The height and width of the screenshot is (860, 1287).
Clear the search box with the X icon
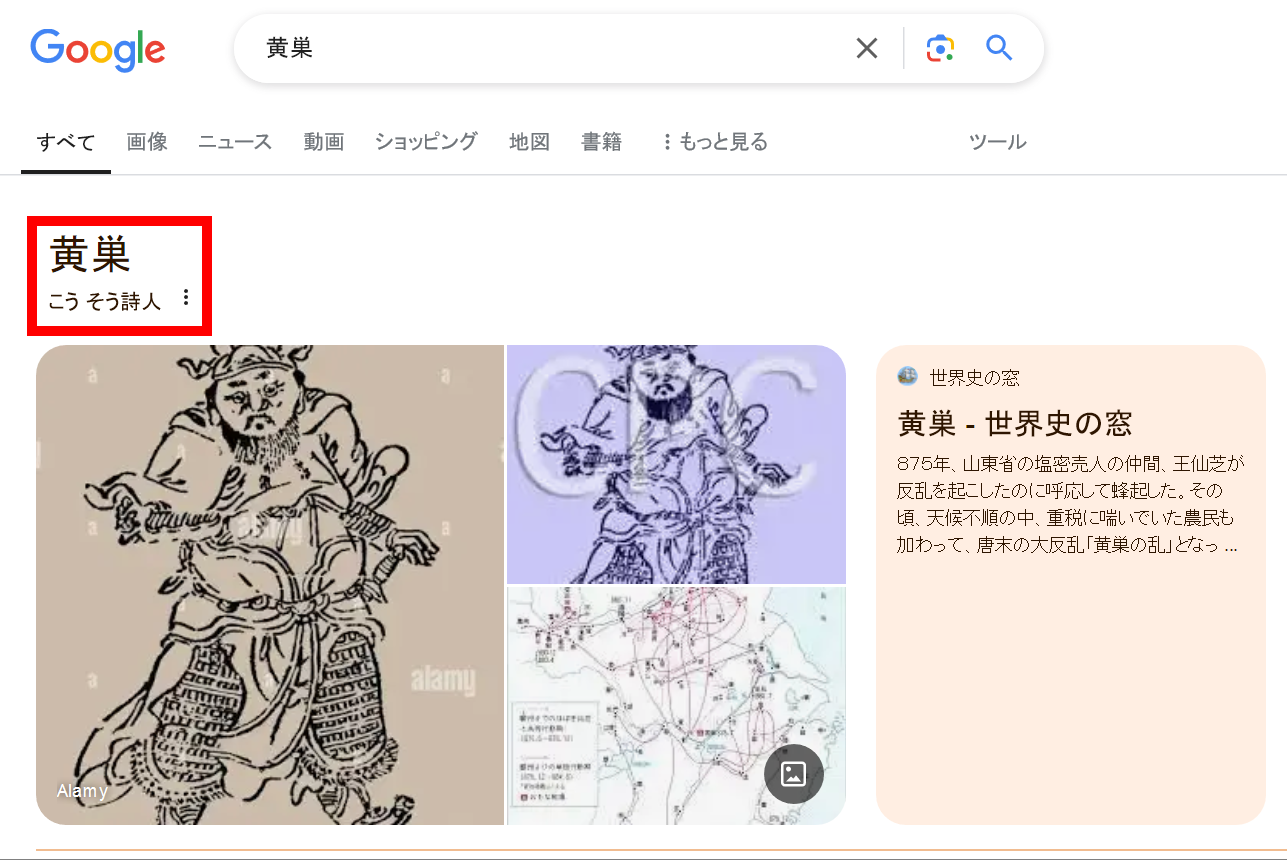(x=866, y=48)
